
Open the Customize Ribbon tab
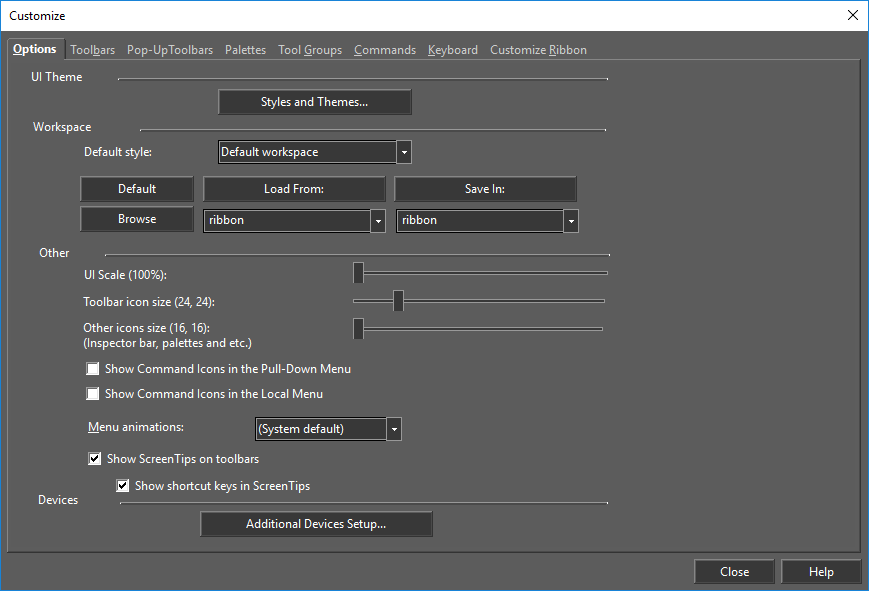538,50
